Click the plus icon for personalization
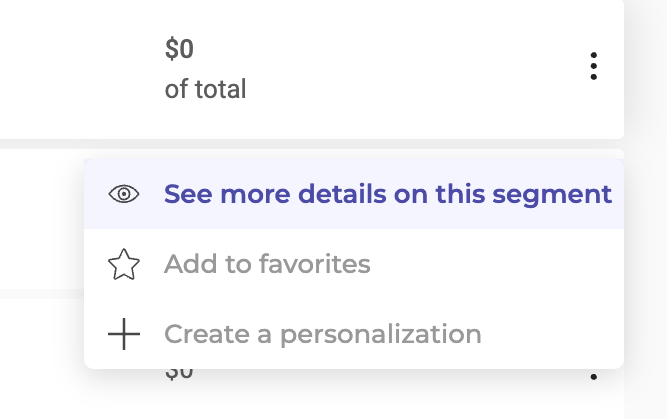This screenshot has width=667, height=419. pos(124,334)
